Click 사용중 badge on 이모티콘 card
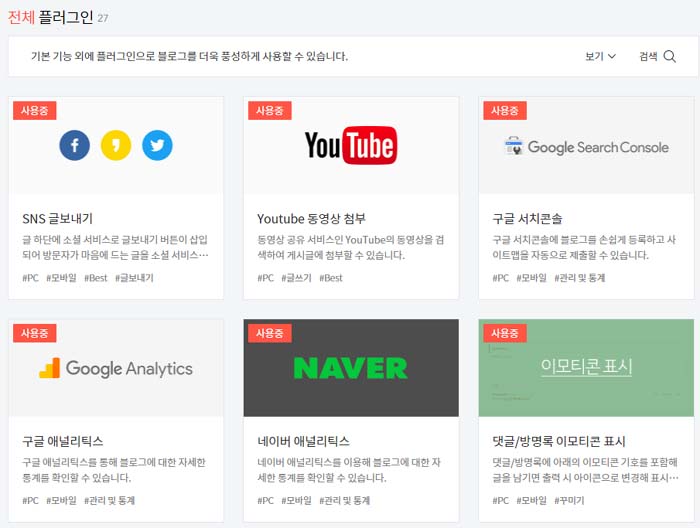700x528 pixels. coord(505,333)
